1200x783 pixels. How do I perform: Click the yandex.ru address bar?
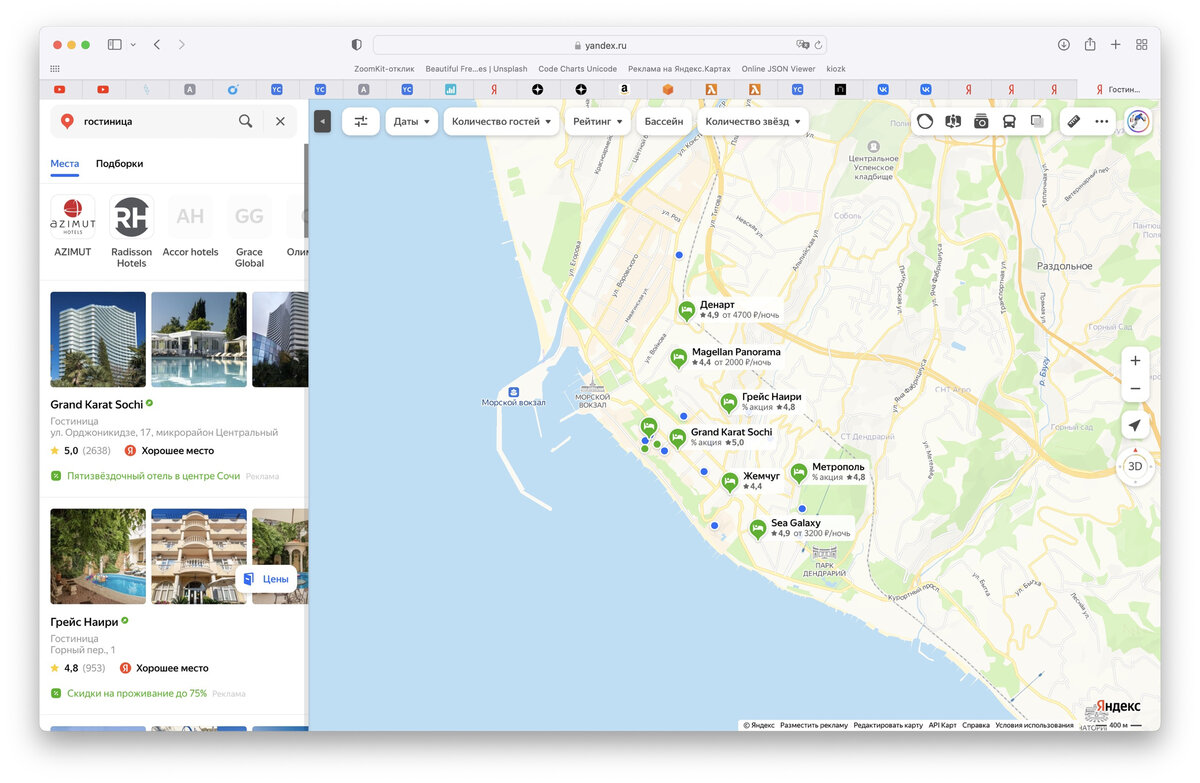(599, 45)
